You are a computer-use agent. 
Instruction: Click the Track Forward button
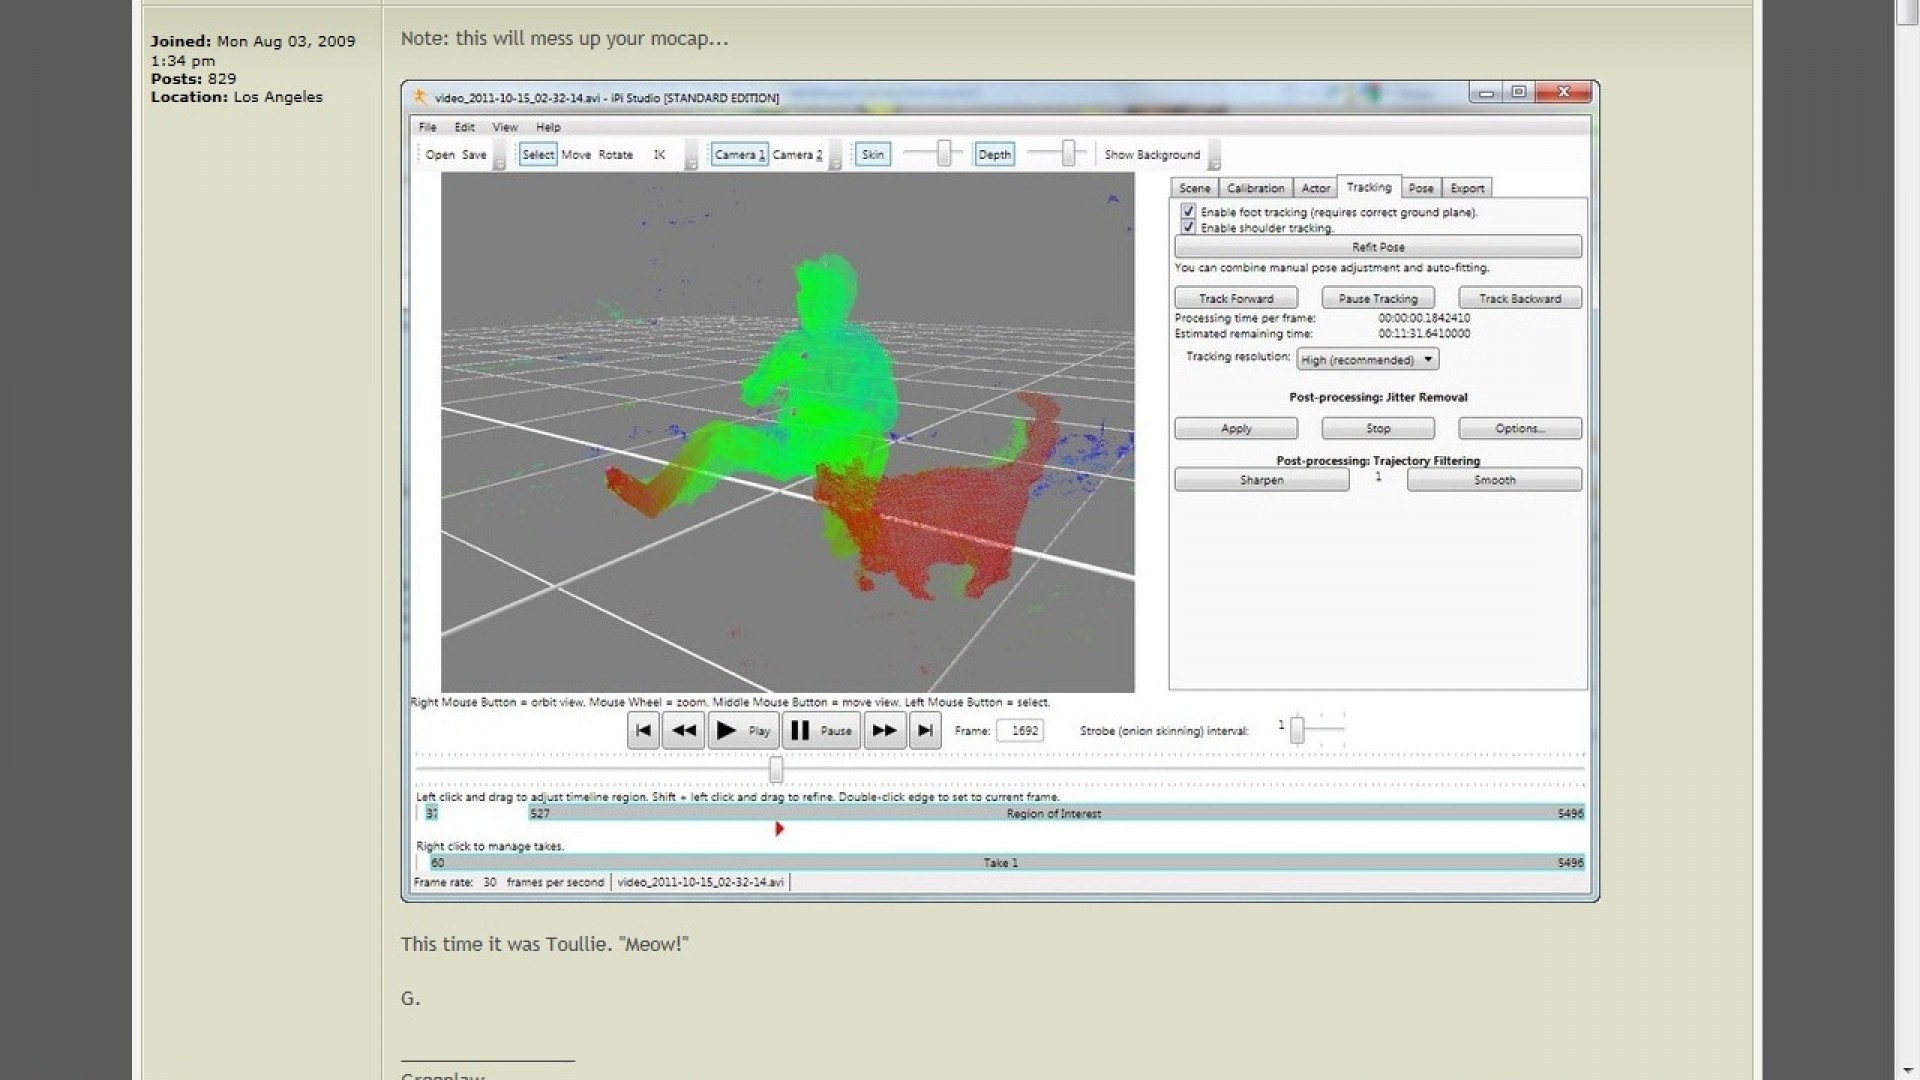tap(1236, 299)
